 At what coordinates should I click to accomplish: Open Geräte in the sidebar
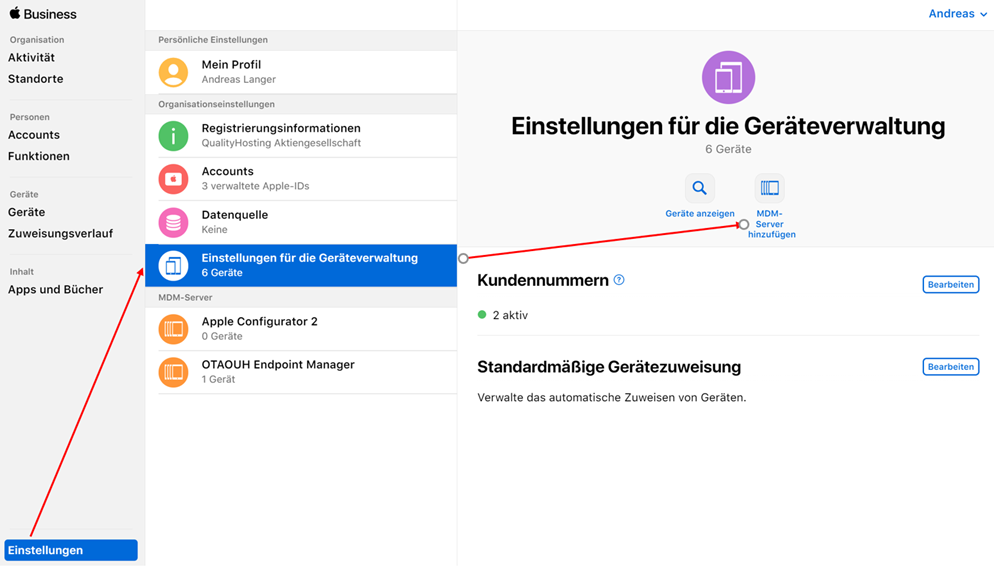coord(27,212)
